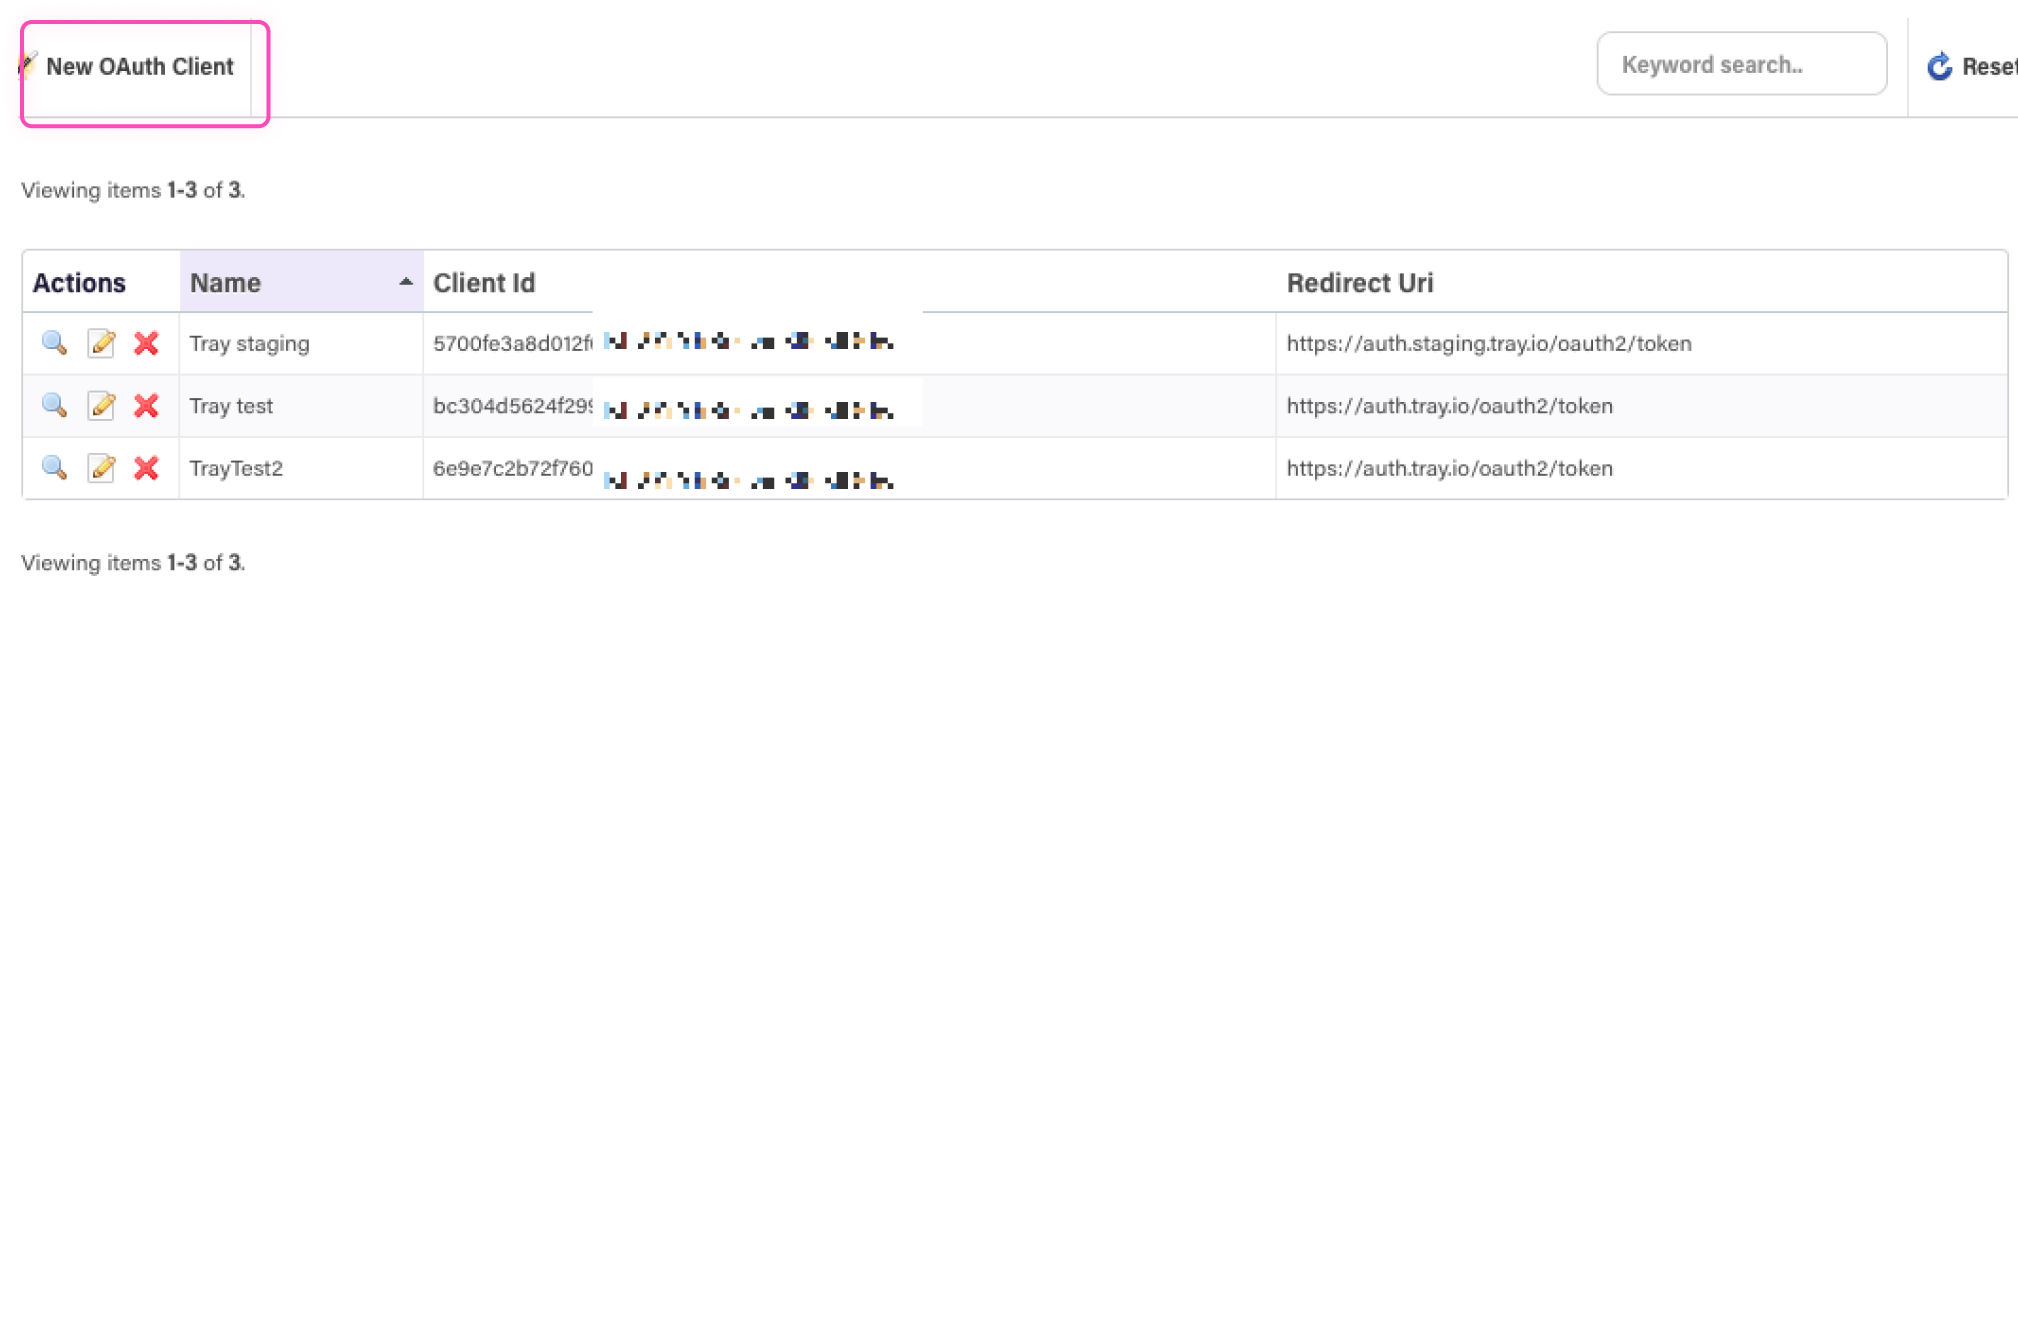Sort table by Name column header
The image size is (2018, 1342).
tap(226, 283)
